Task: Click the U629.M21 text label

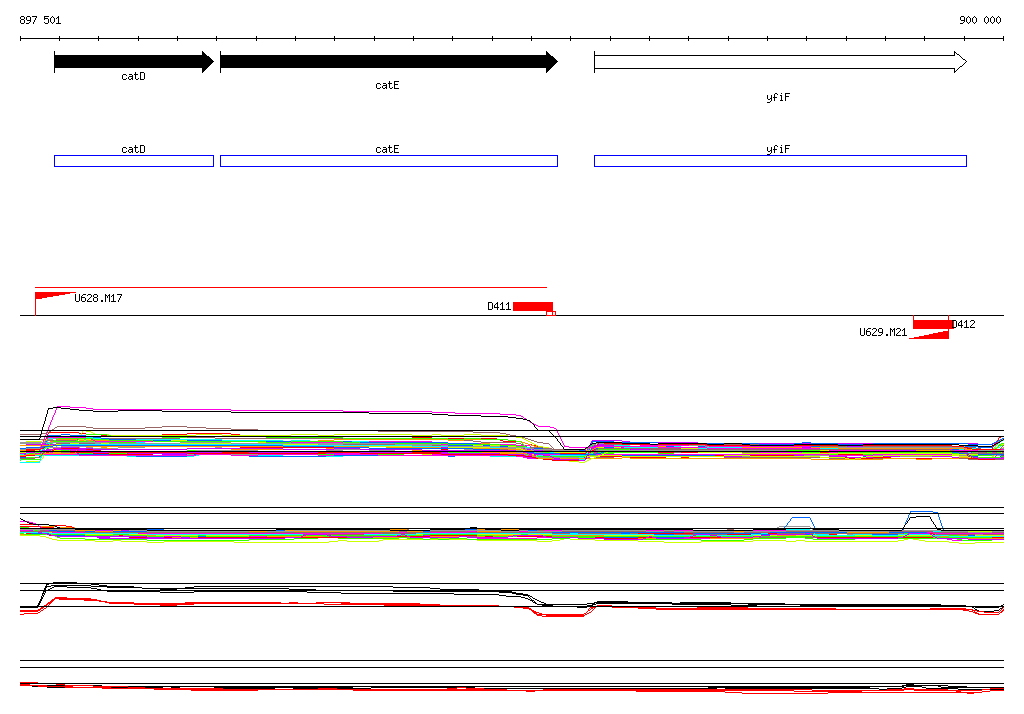Action: (883, 332)
